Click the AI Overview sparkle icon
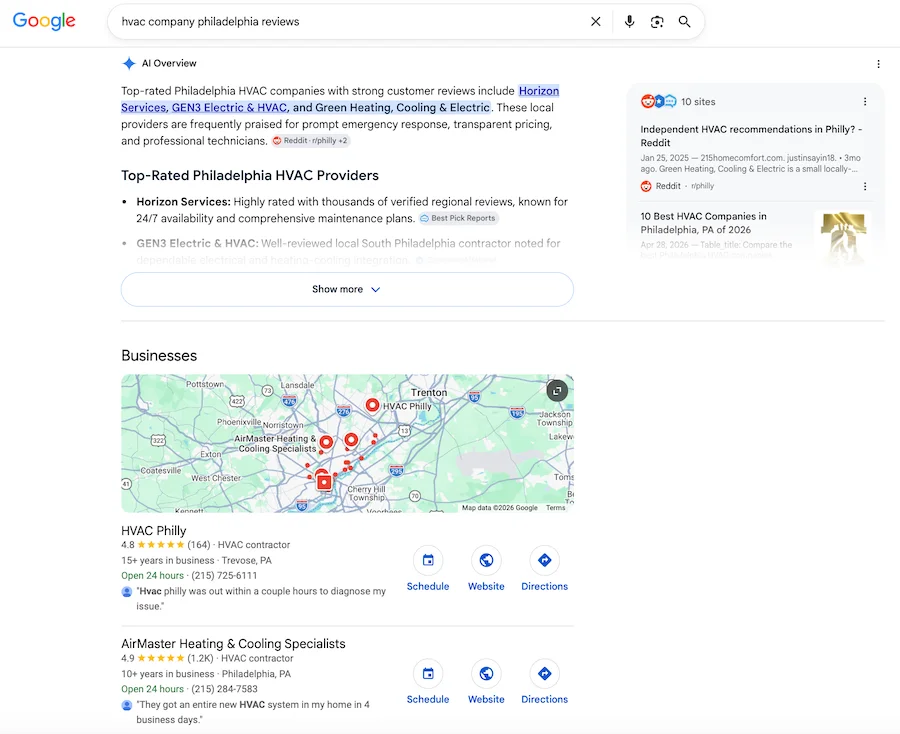Image resolution: width=900 pixels, height=734 pixels. pos(129,63)
